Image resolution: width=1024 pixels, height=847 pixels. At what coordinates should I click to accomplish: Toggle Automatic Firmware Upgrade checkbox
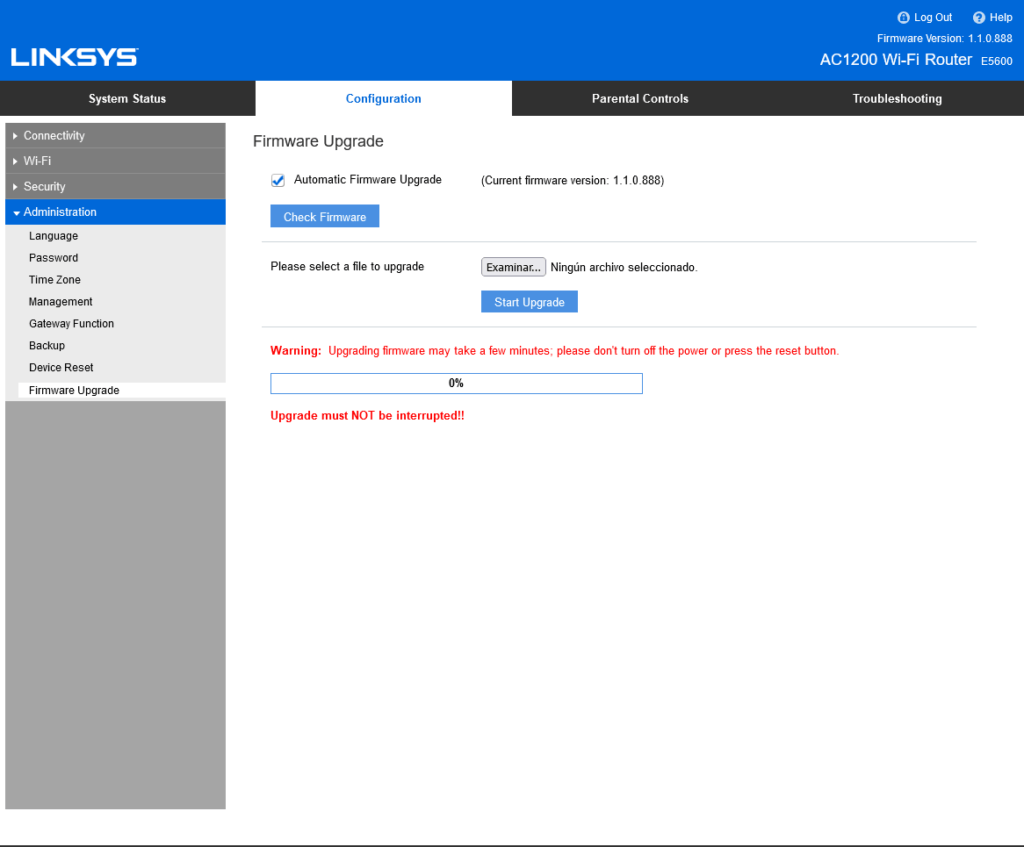coord(278,180)
